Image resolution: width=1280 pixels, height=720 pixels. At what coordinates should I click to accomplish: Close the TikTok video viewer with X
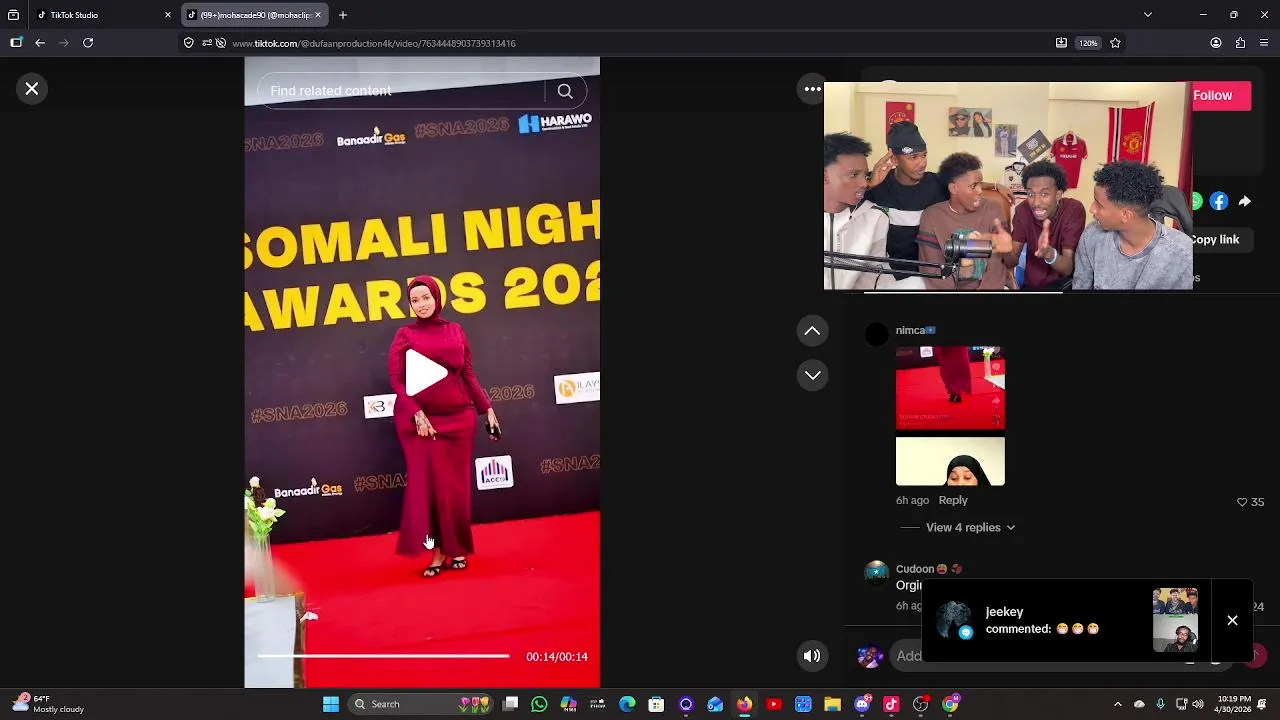[x=32, y=89]
